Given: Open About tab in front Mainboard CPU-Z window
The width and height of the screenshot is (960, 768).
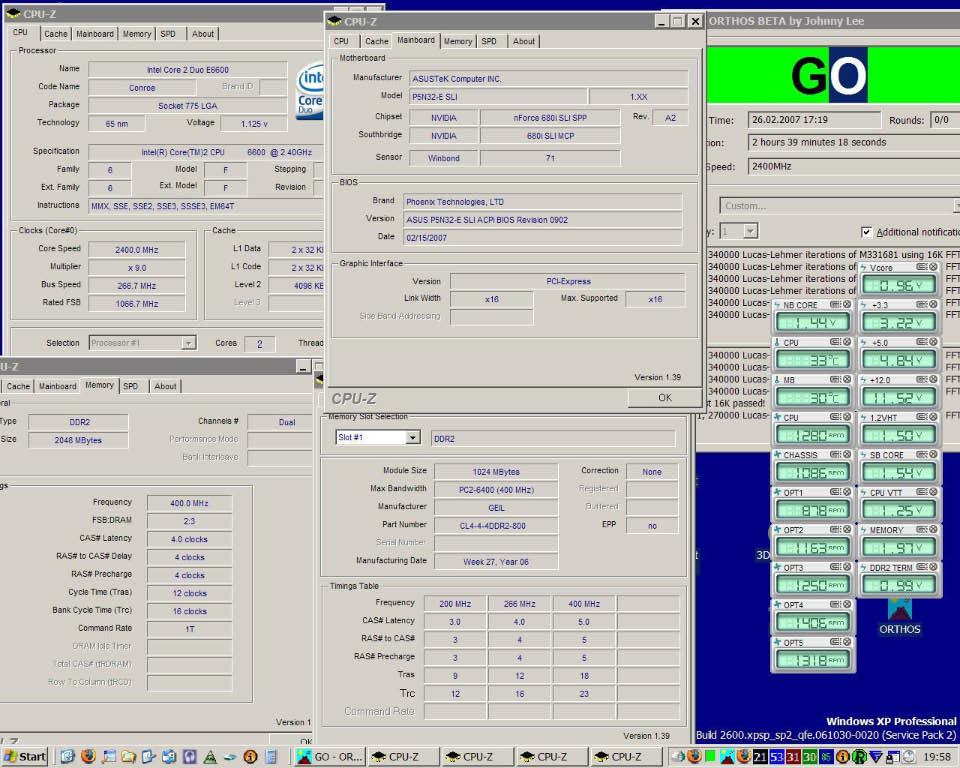Looking at the screenshot, I should pos(523,41).
